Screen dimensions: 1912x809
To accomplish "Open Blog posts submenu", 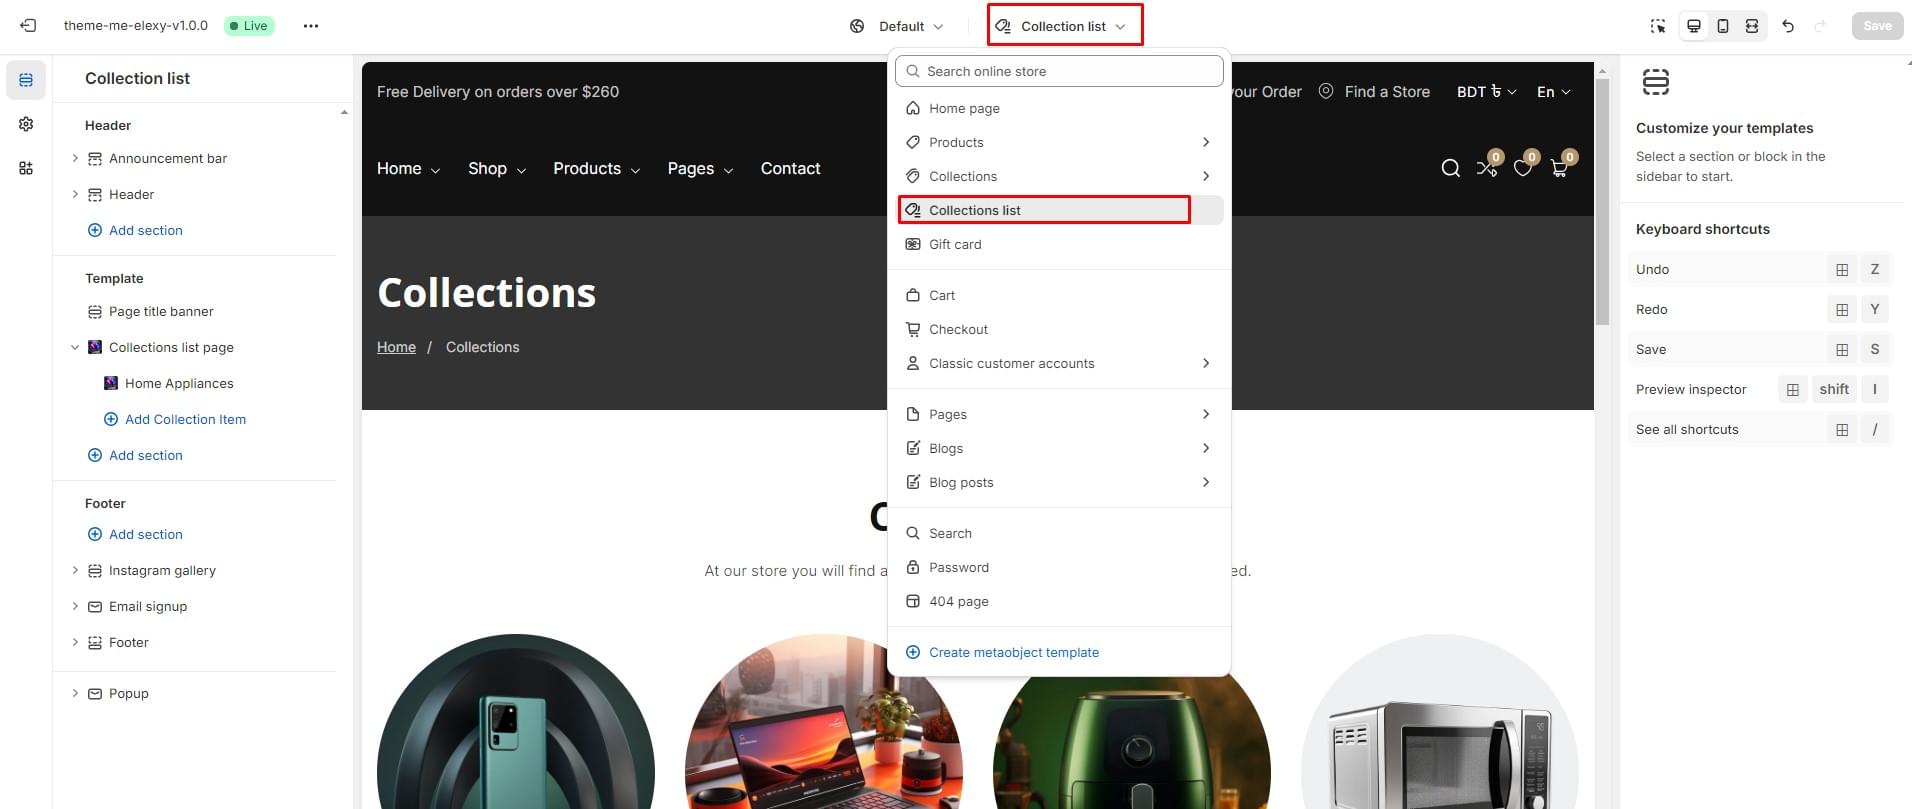I will (x=1059, y=482).
